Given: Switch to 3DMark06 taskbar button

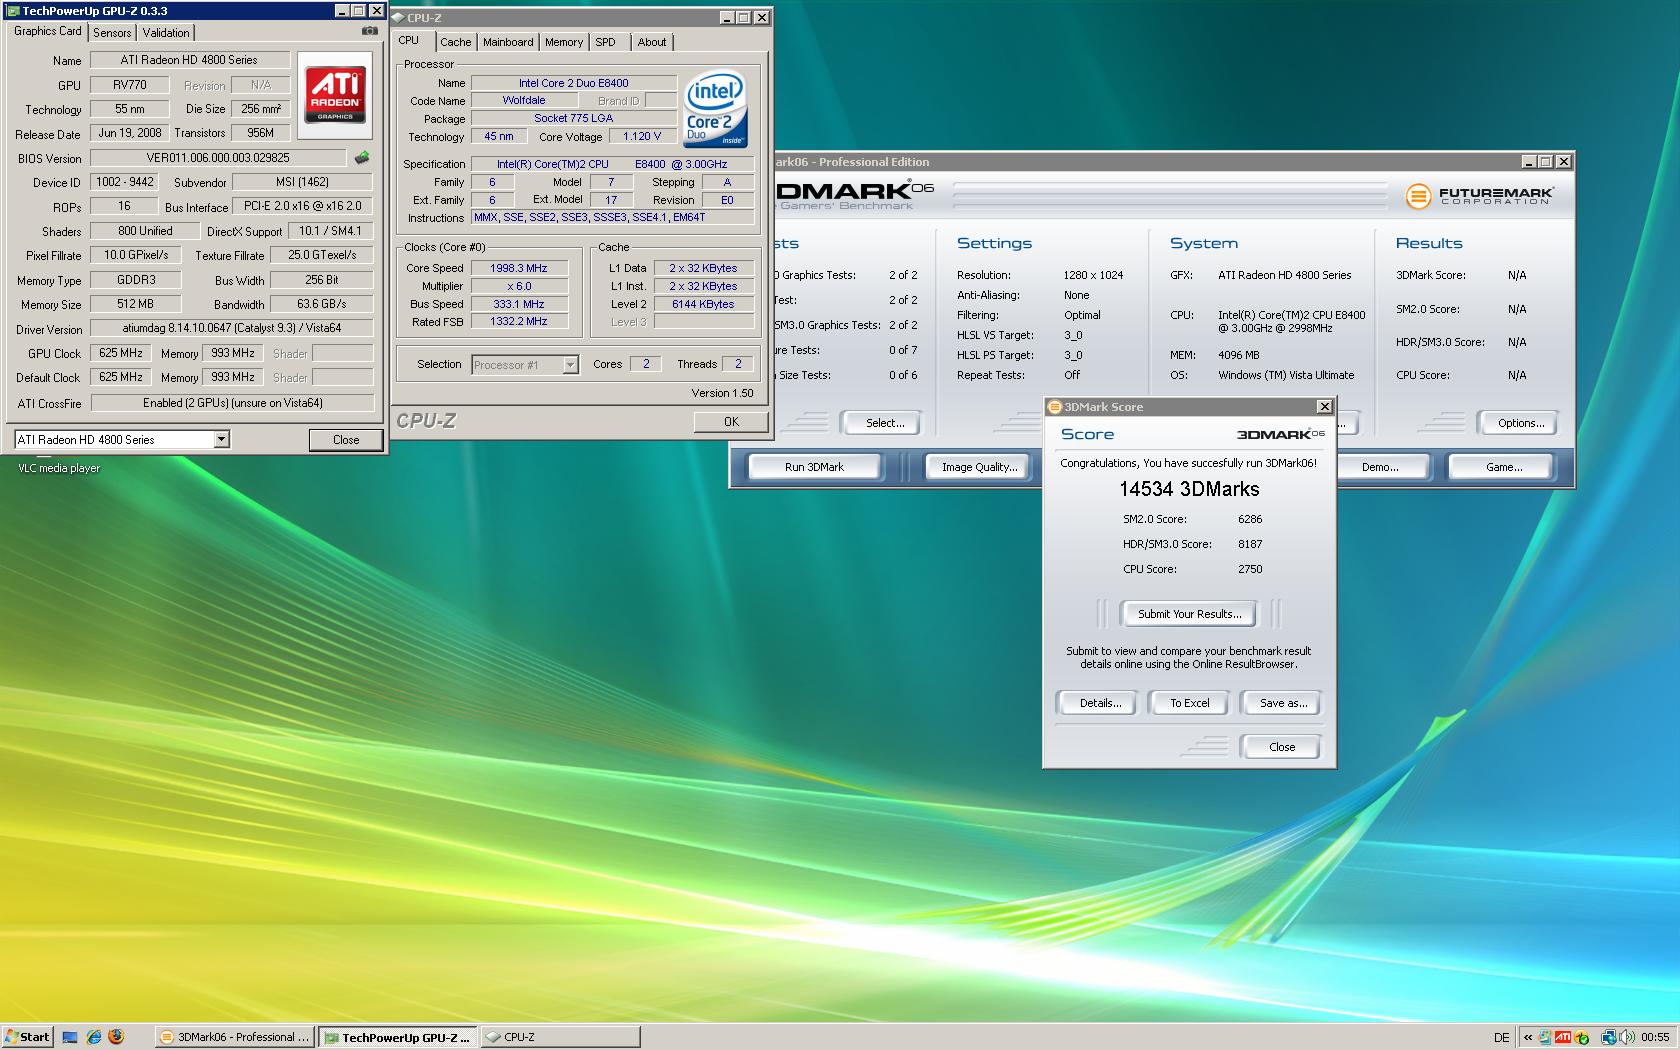Looking at the screenshot, I should click(235, 1037).
